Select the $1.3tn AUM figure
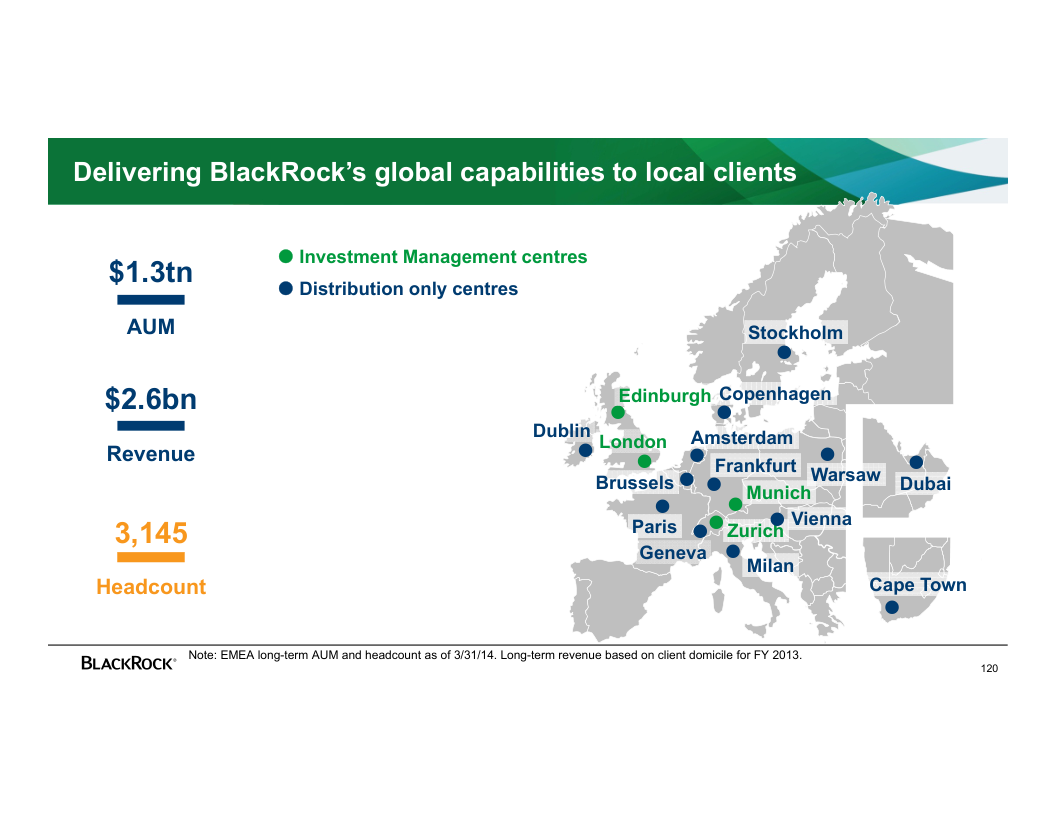The width and height of the screenshot is (1056, 816). (151, 272)
